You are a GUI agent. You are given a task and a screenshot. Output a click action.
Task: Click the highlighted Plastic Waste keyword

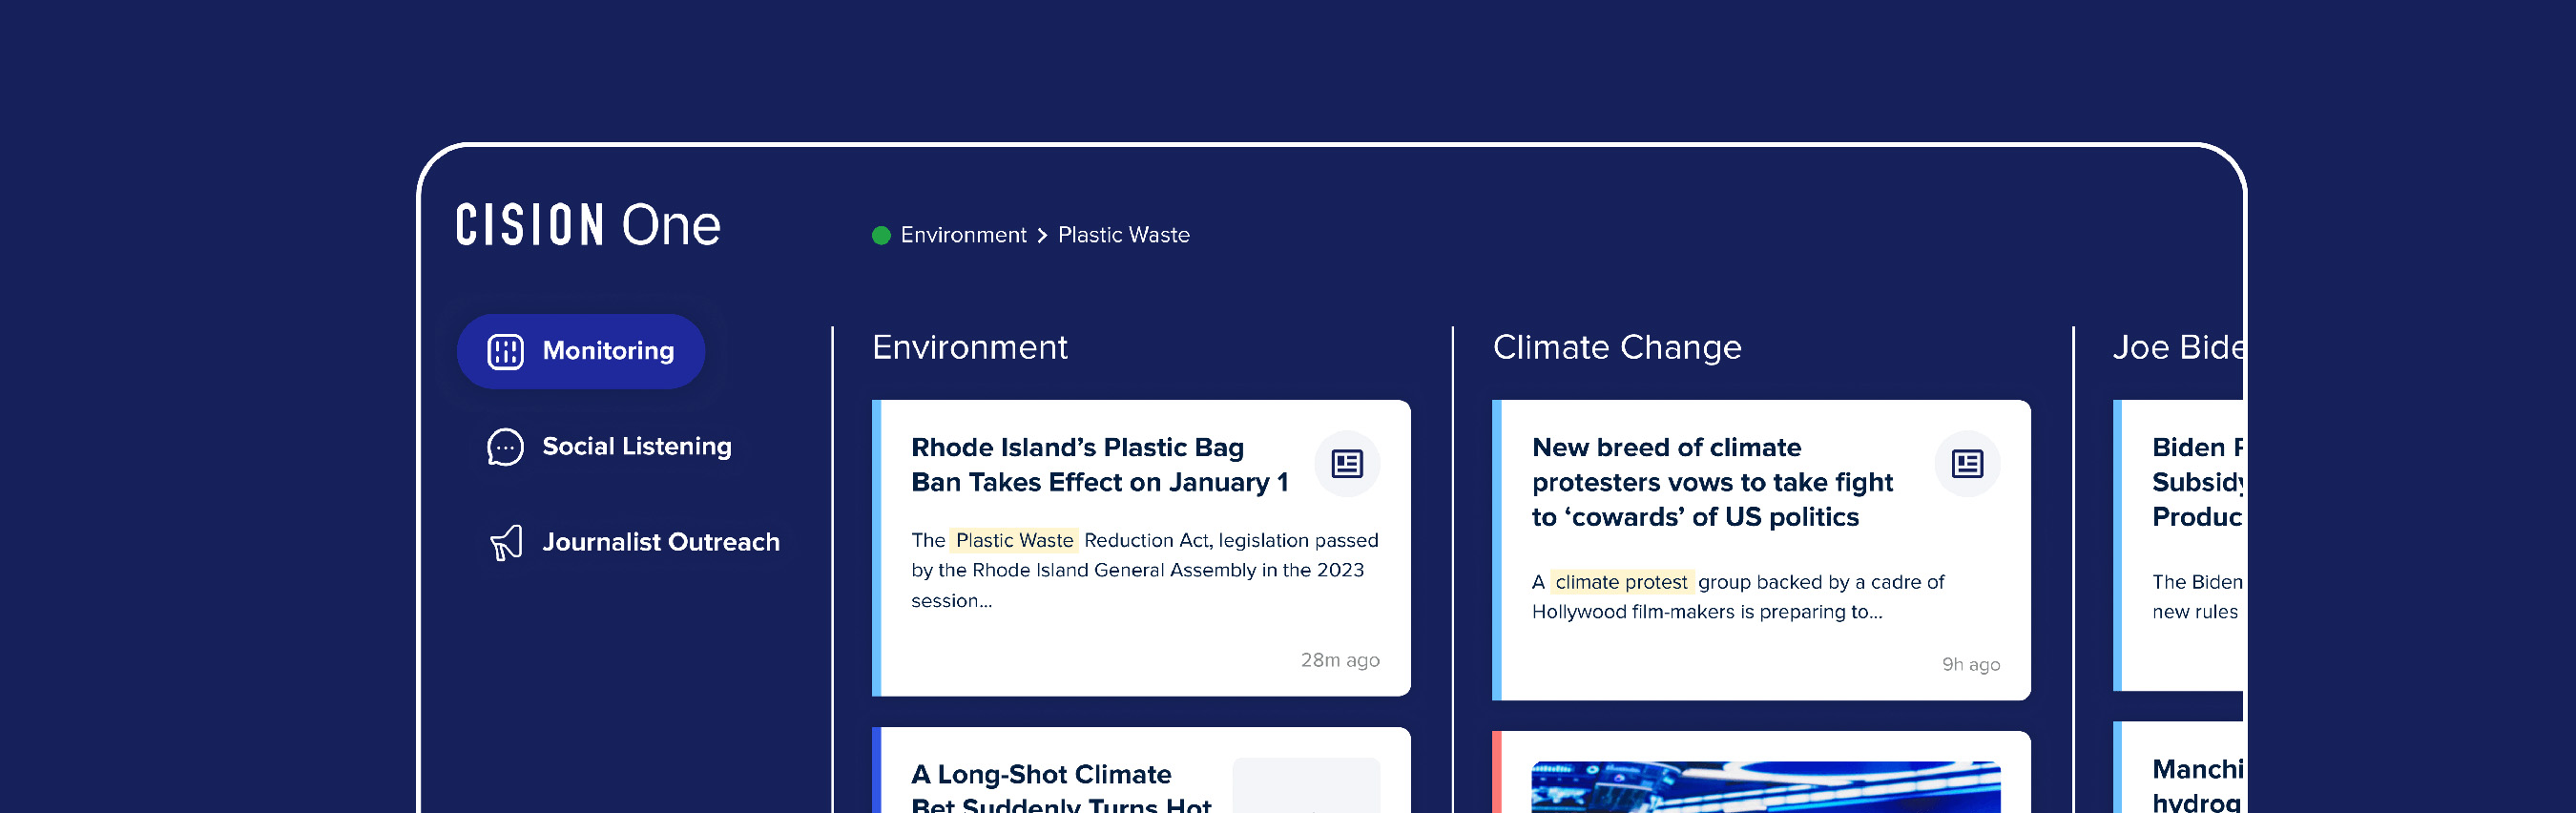click(x=1014, y=540)
